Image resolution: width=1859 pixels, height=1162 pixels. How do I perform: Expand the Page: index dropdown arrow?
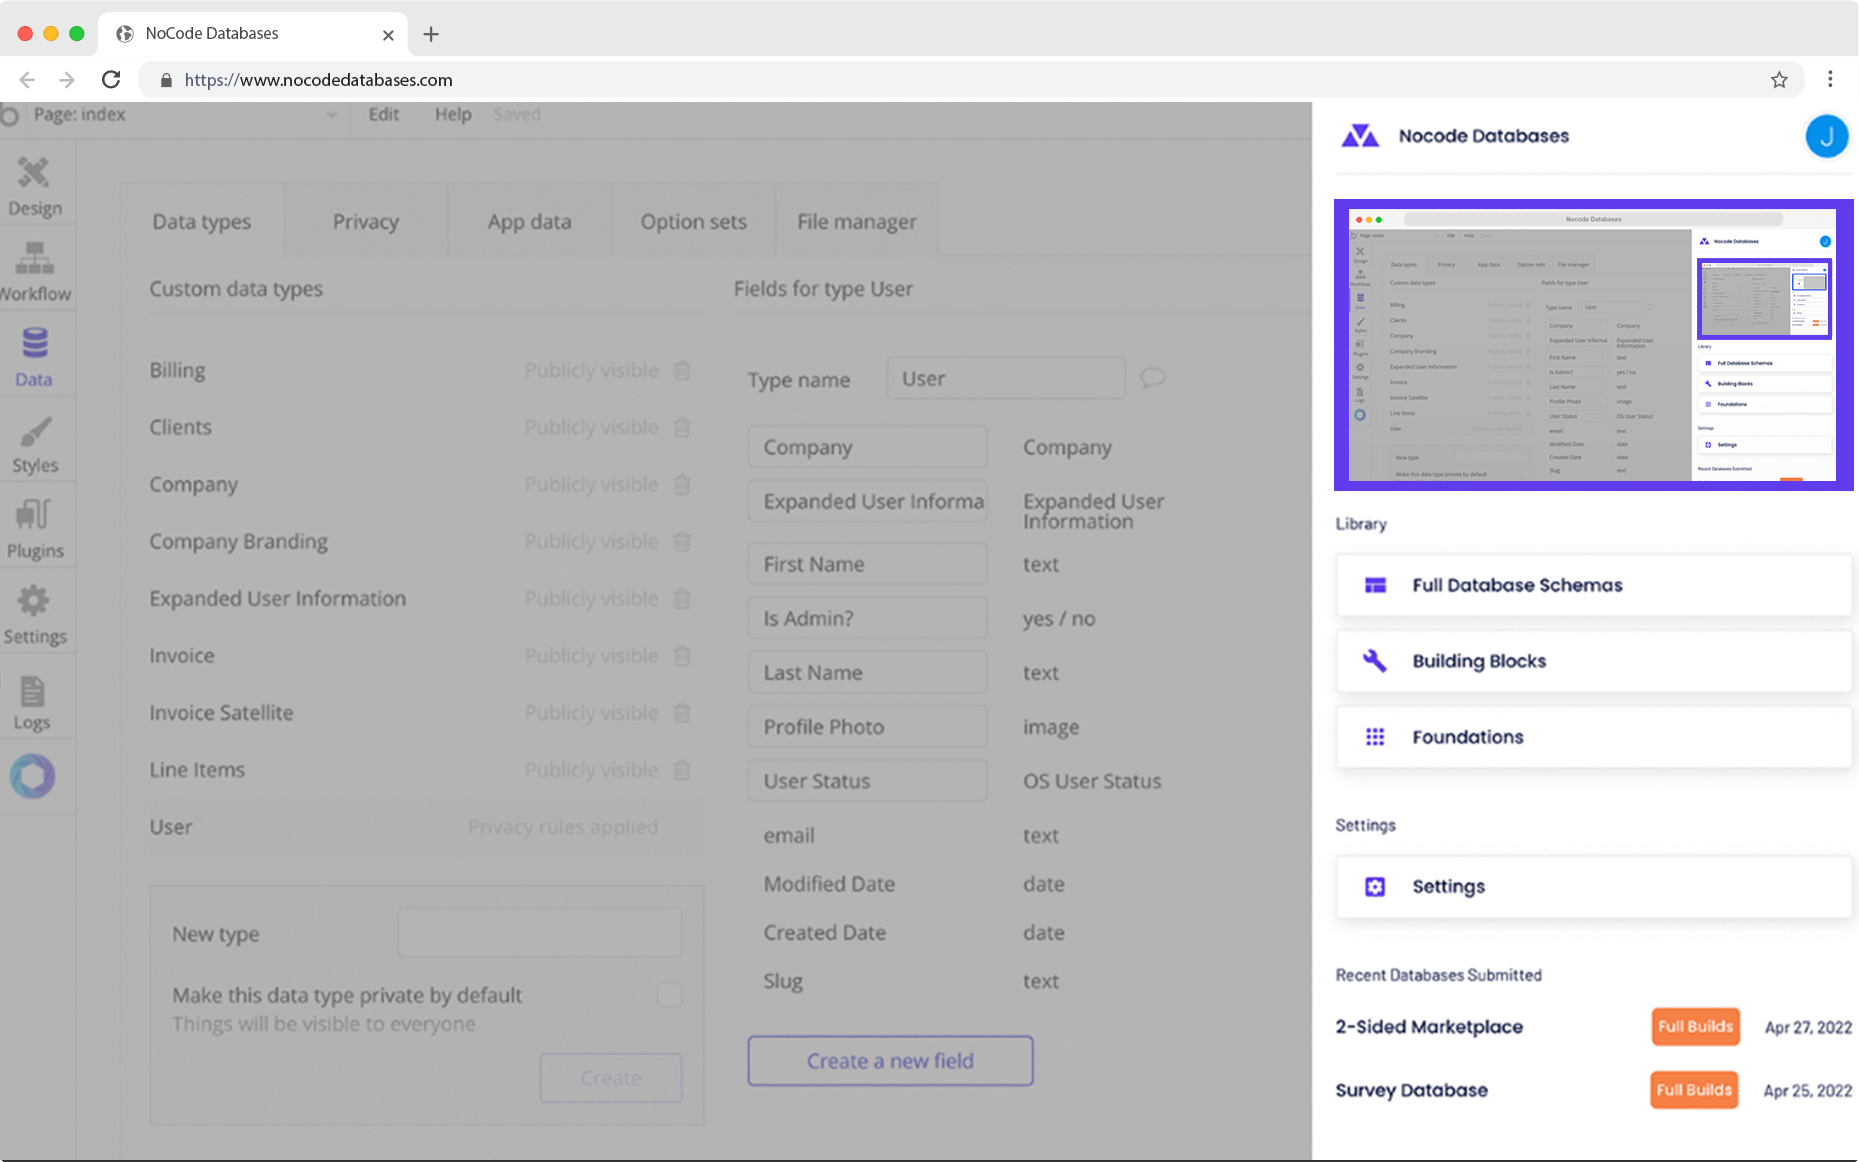[331, 116]
